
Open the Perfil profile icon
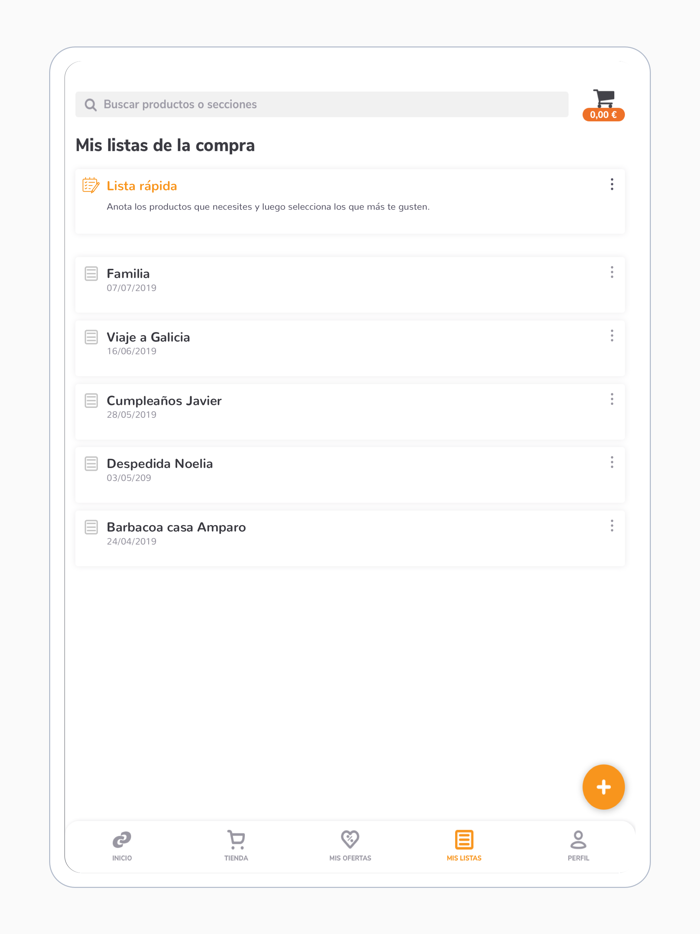click(578, 840)
